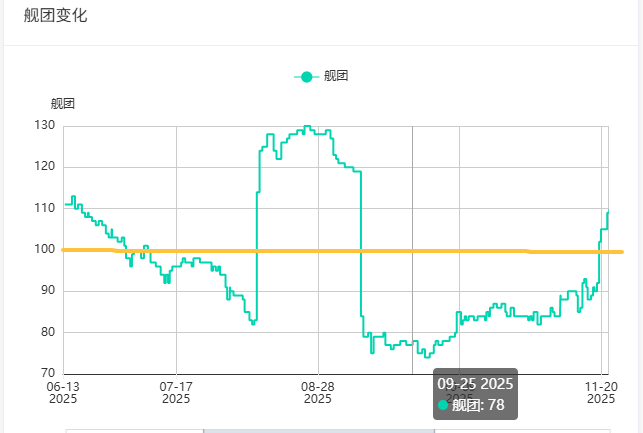Click the data zoom slider's left unselected area
Image resolution: width=643 pixels, height=433 pixels.
click(134, 430)
